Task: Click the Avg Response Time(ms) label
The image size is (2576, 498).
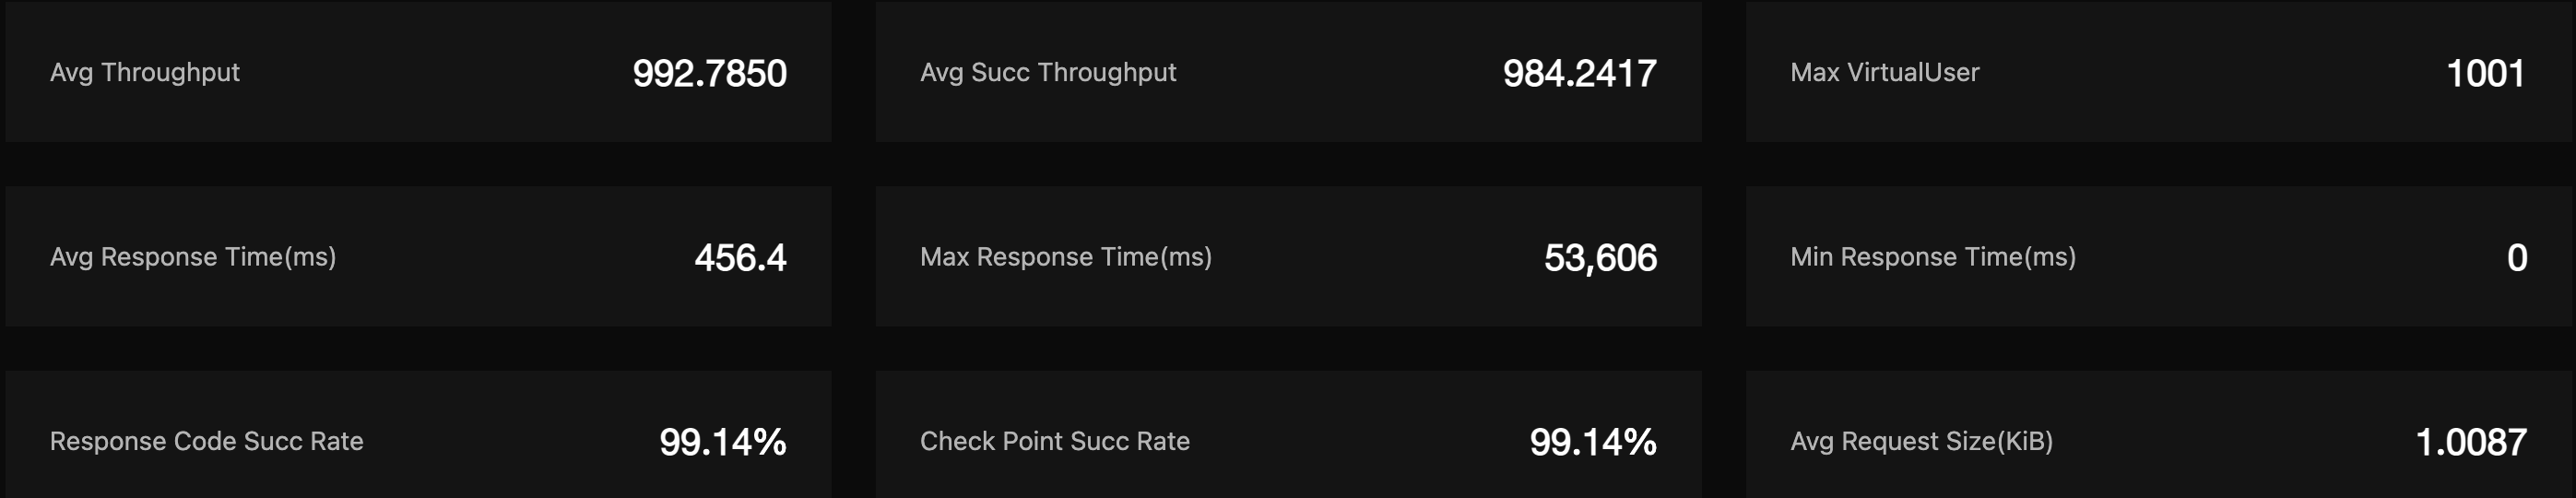Action: point(193,257)
